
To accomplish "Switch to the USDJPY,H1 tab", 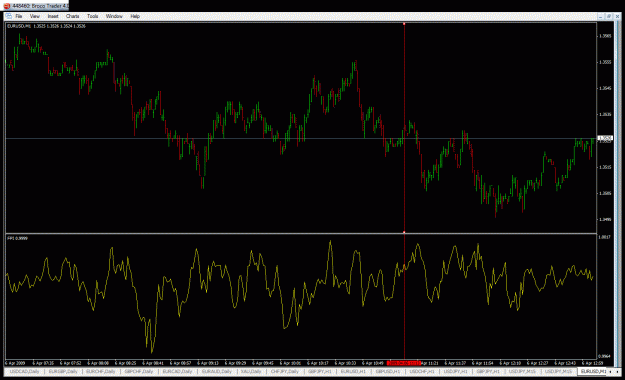I will tap(455, 372).
